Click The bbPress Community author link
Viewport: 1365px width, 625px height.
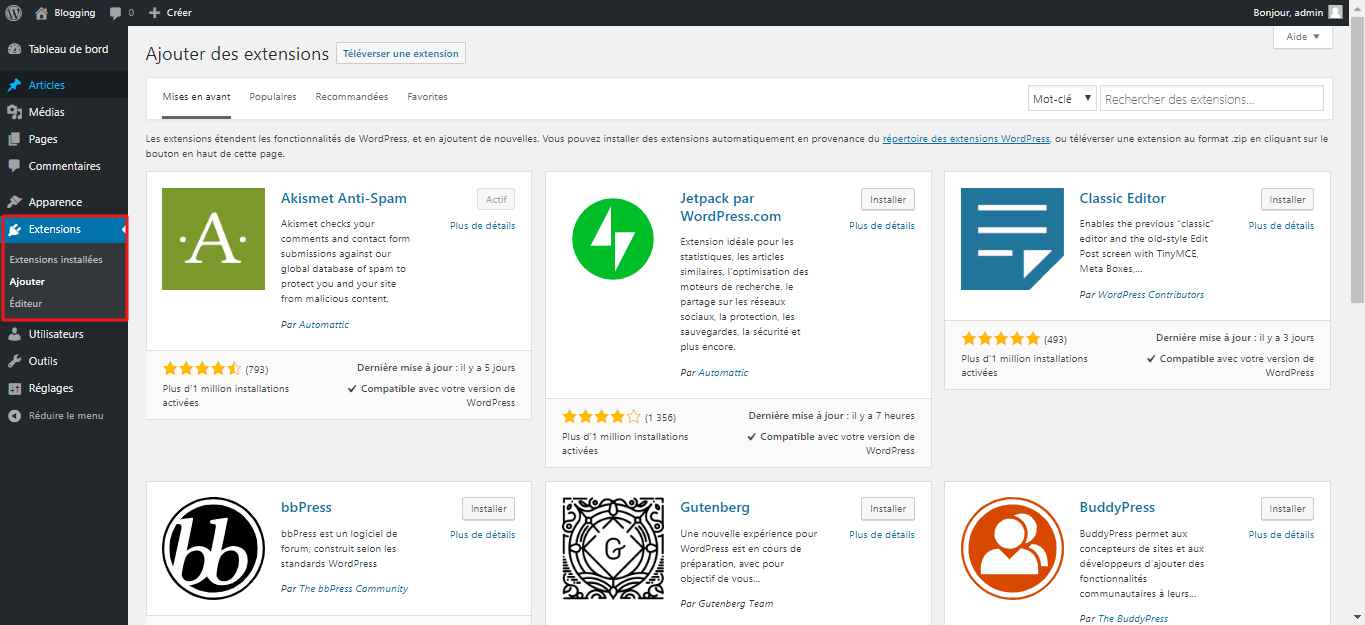click(x=354, y=589)
